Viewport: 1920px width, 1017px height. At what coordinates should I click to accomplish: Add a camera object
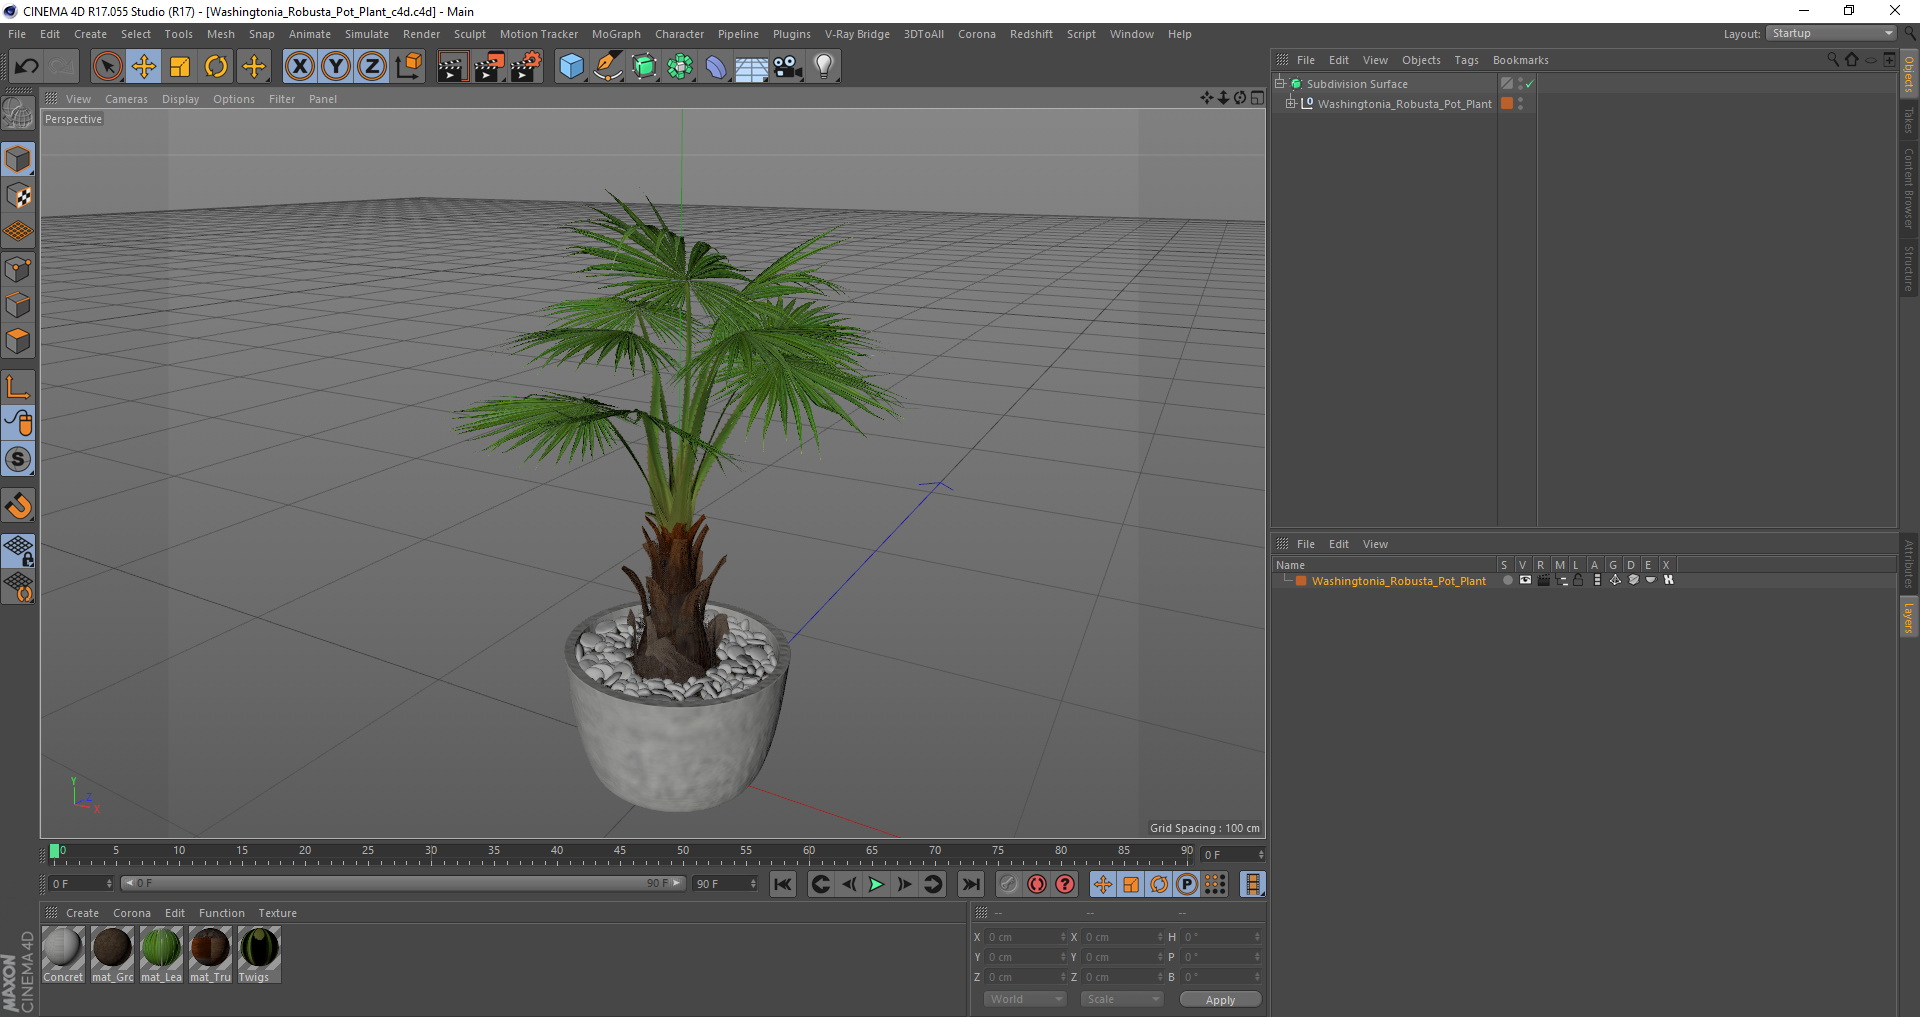787,67
